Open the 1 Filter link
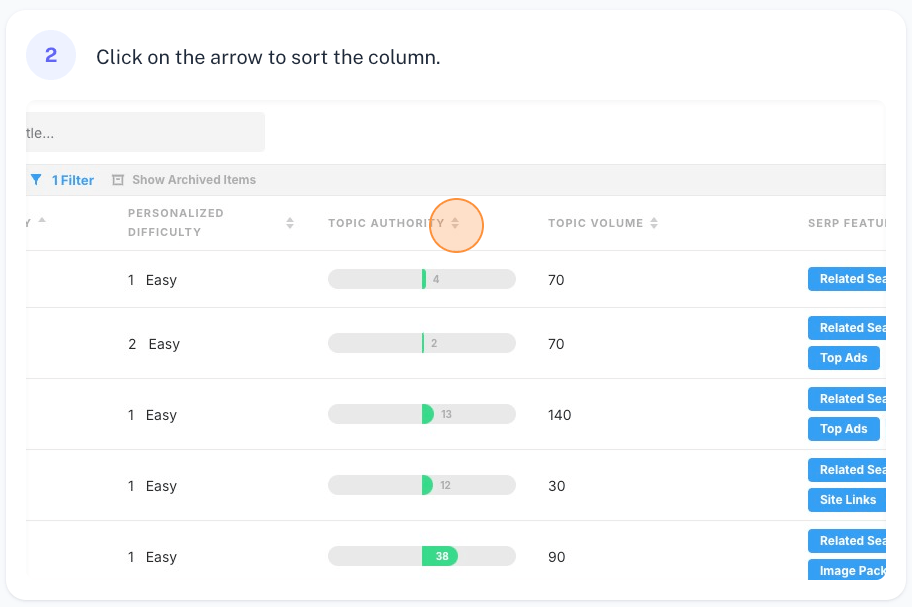This screenshot has width=912, height=607. [x=73, y=180]
